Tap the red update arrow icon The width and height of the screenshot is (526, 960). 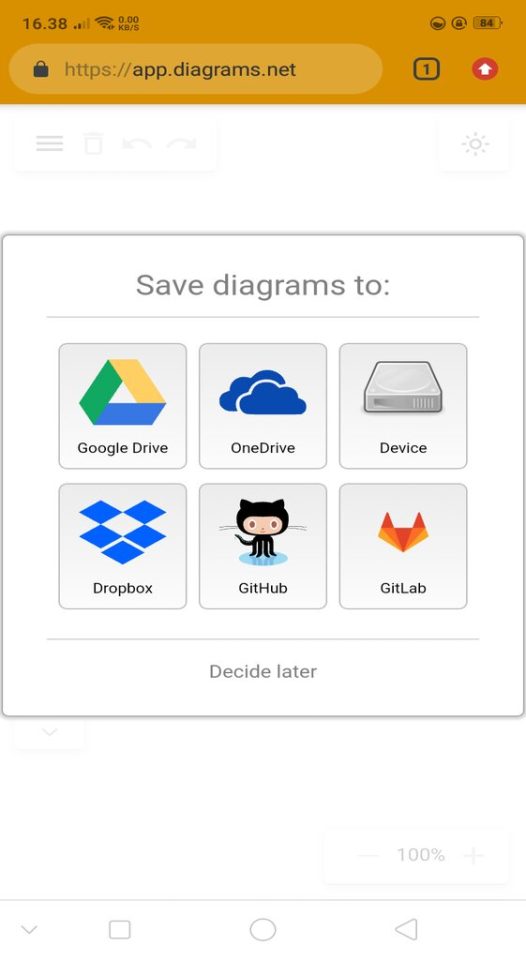coord(485,69)
